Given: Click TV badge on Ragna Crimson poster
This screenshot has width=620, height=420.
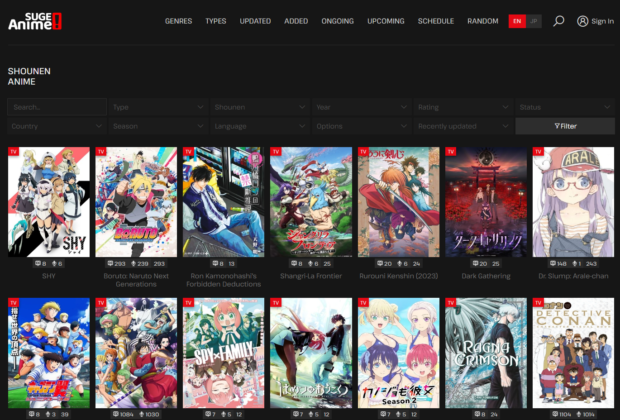Looking at the screenshot, I should [x=452, y=302].
